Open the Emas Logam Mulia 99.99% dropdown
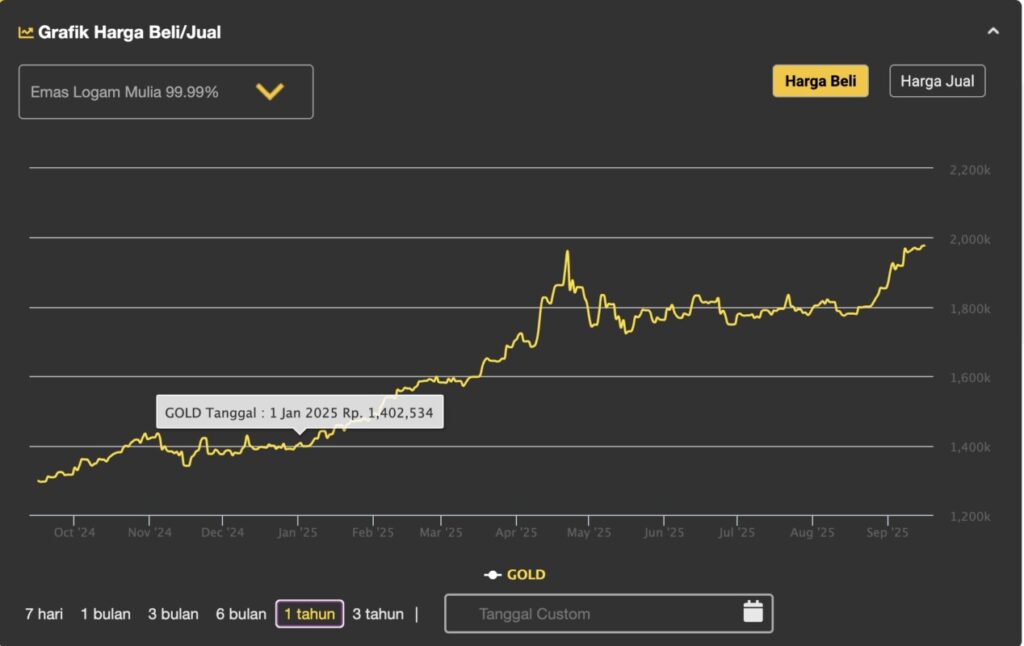1024x646 pixels. (165, 92)
